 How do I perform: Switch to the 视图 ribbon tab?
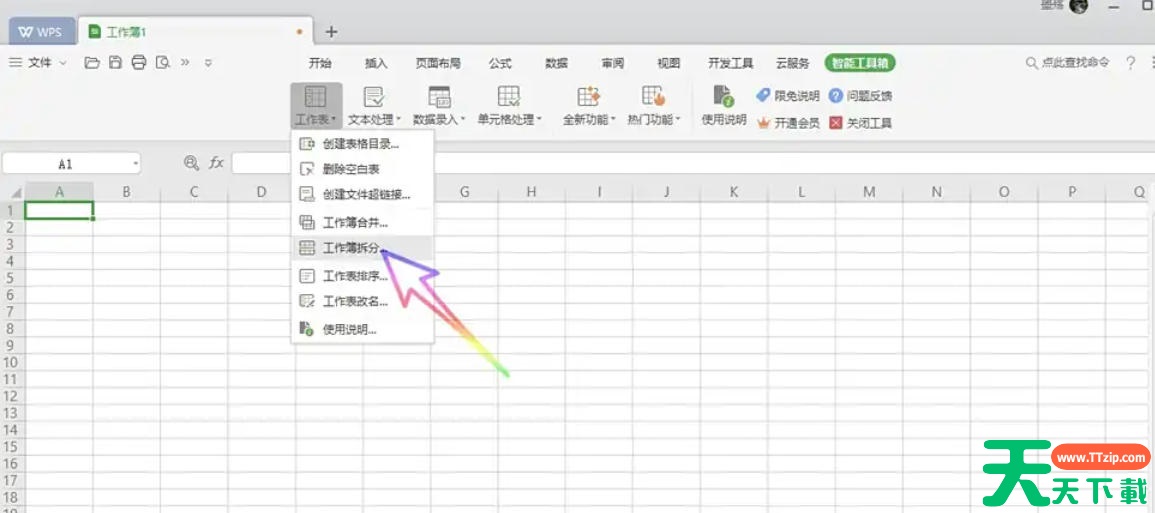[668, 63]
